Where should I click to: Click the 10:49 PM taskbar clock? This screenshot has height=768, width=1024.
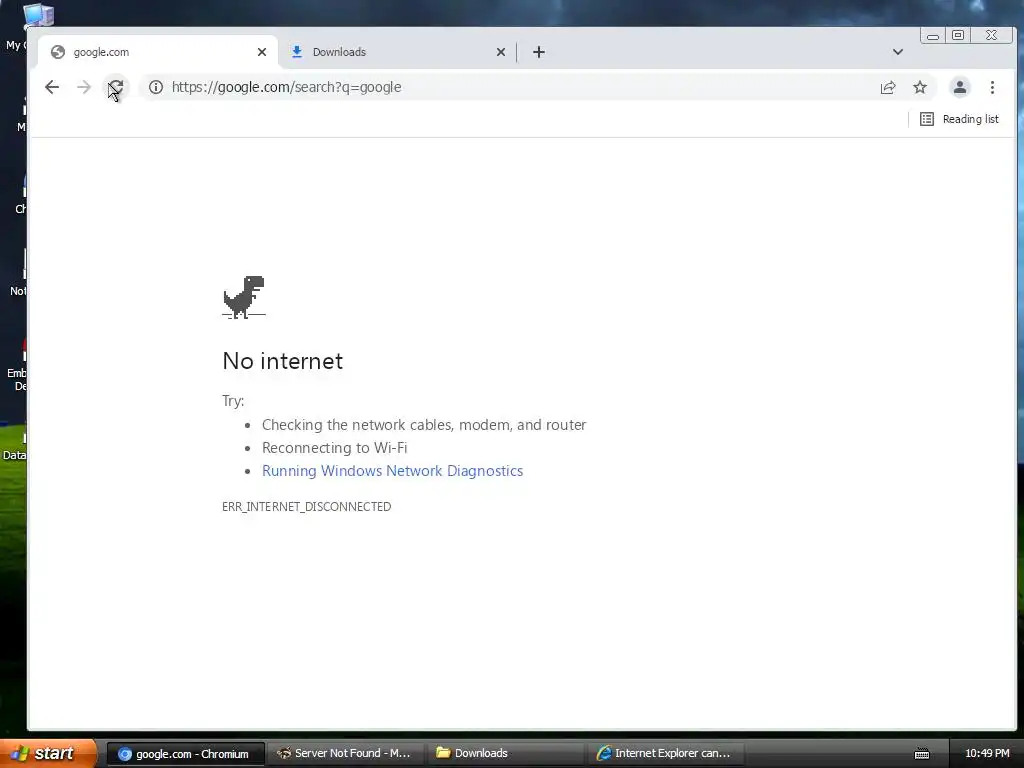click(987, 754)
